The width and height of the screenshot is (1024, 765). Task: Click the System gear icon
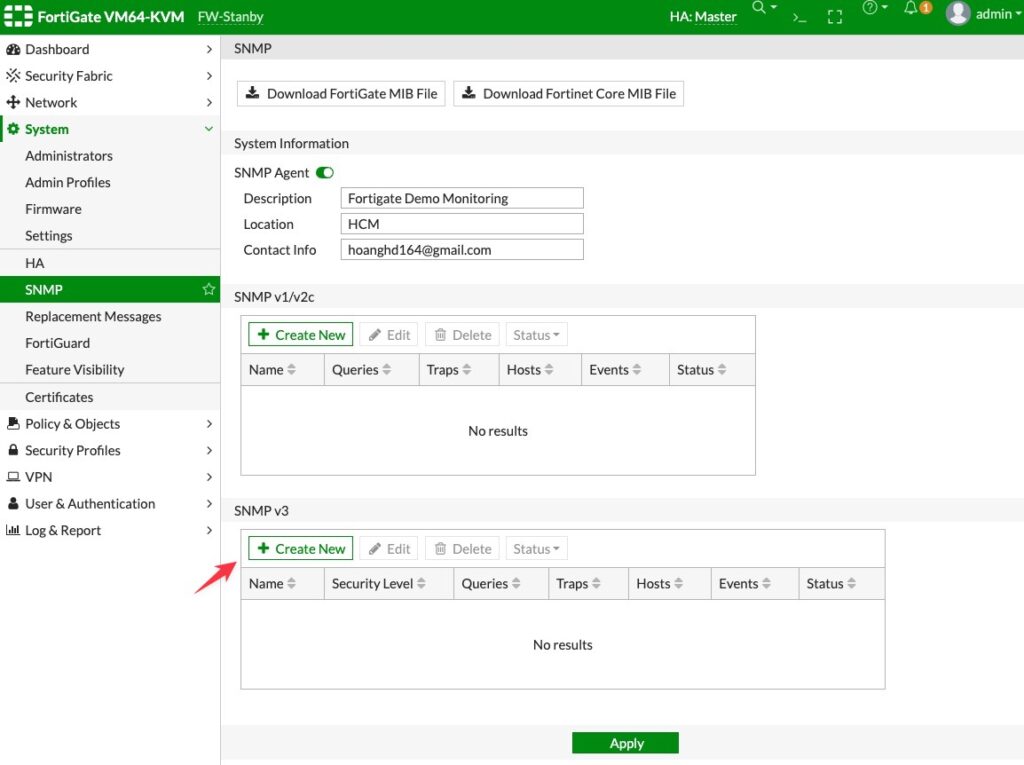pyautogui.click(x=13, y=129)
